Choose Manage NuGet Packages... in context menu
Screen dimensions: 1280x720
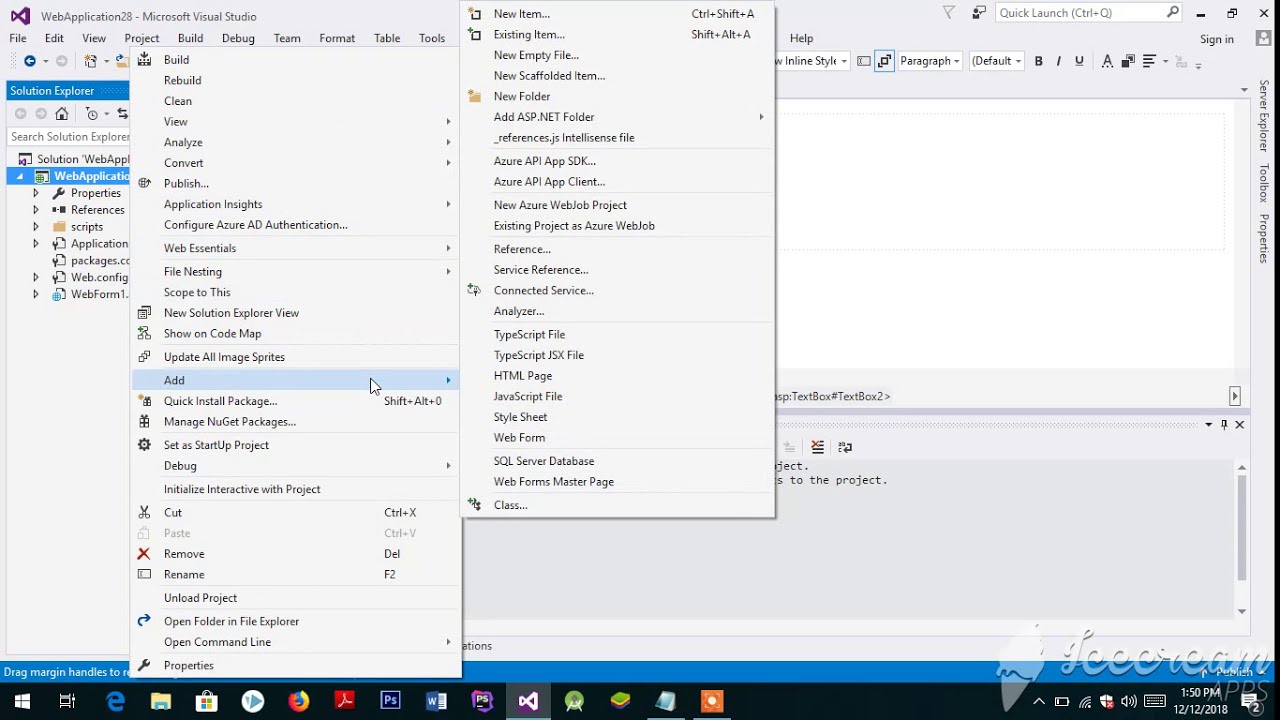(x=297, y=422)
